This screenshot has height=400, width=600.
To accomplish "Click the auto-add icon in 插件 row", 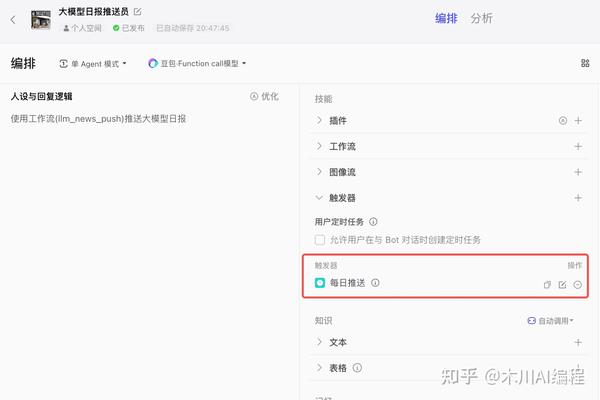I will pyautogui.click(x=562, y=121).
